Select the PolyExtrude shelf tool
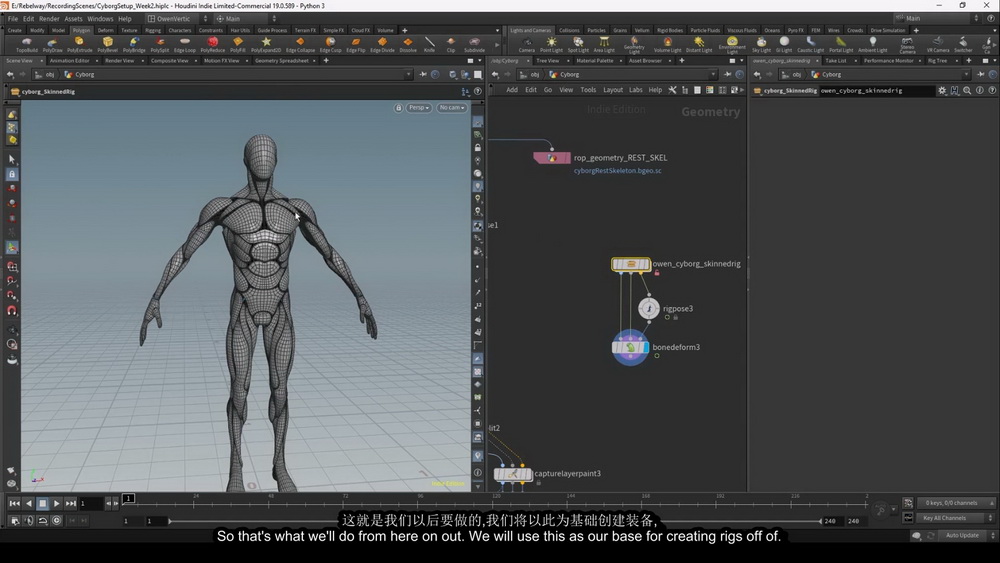This screenshot has width=1000, height=563. tap(80, 45)
